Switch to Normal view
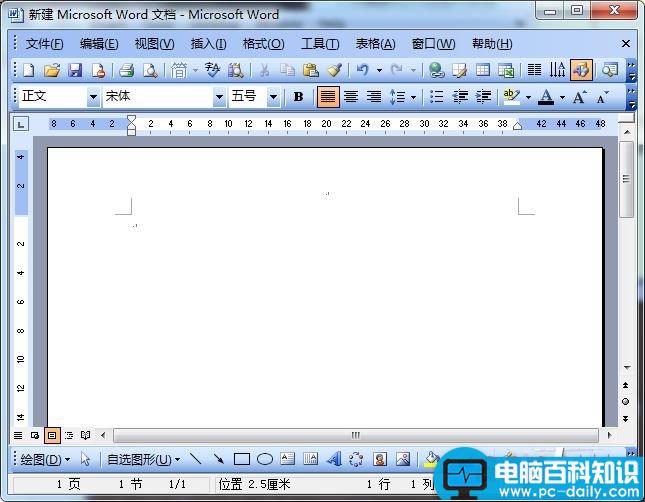The image size is (645, 502). click(x=18, y=435)
